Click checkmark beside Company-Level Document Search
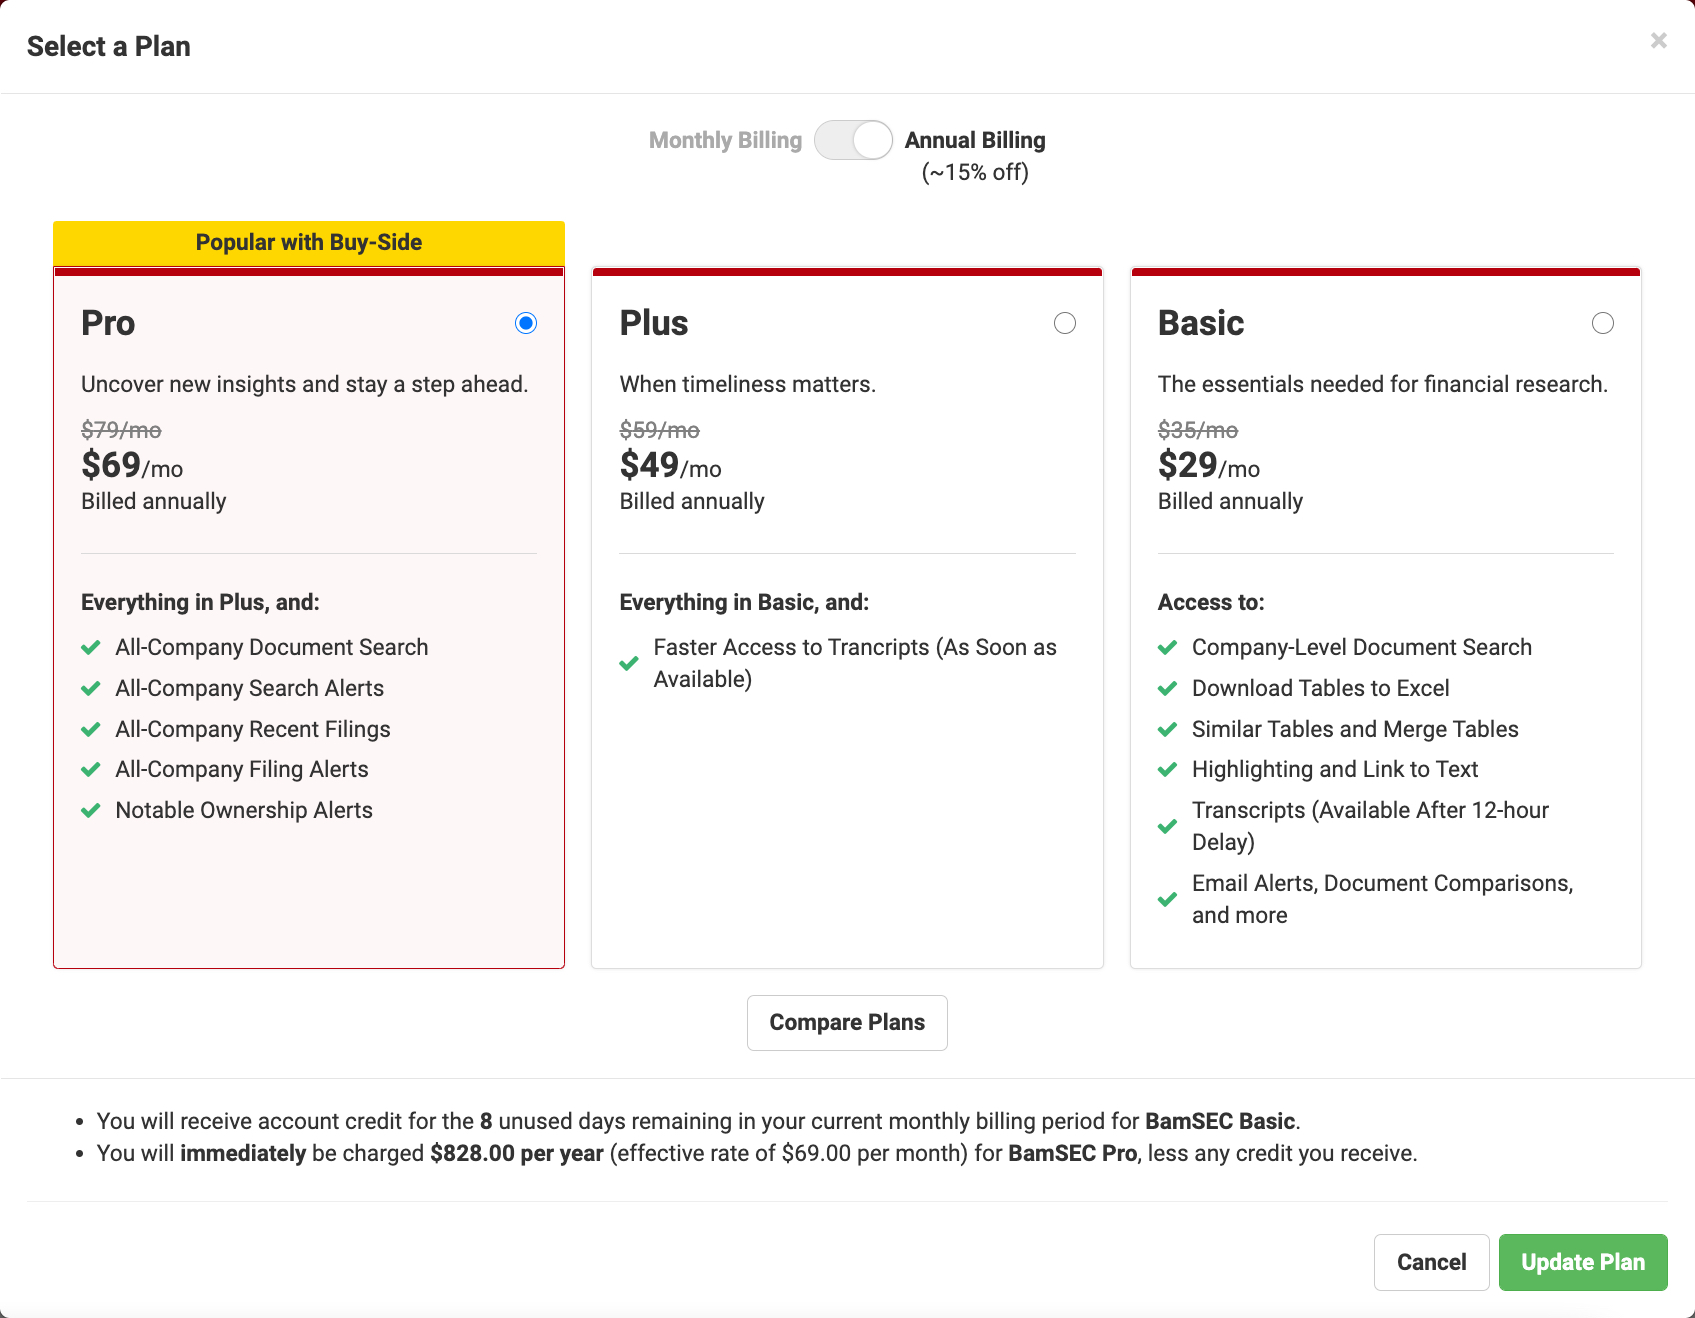This screenshot has width=1695, height=1318. coord(1167,648)
